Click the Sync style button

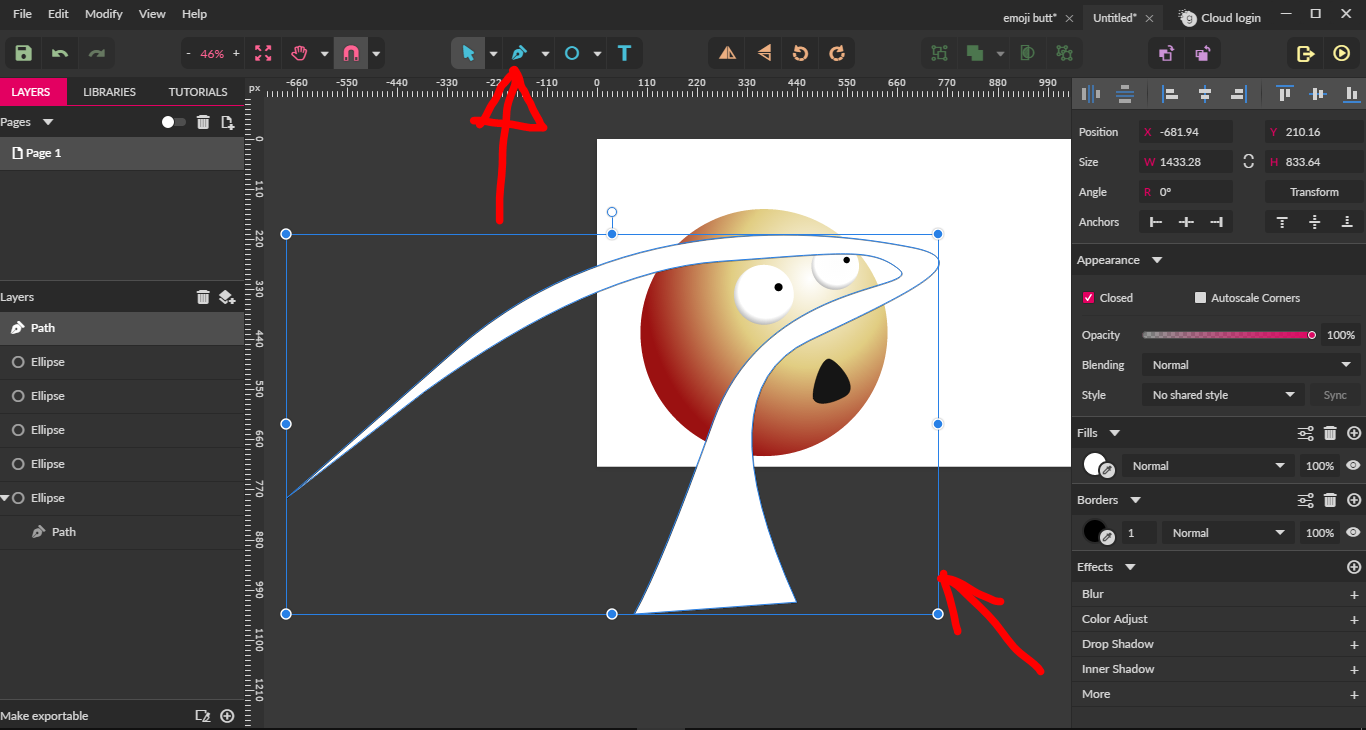click(1335, 395)
